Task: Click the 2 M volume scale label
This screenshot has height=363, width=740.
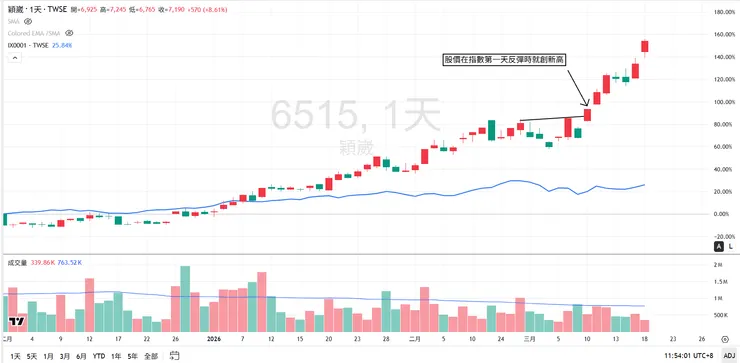Action: pyautogui.click(x=719, y=265)
